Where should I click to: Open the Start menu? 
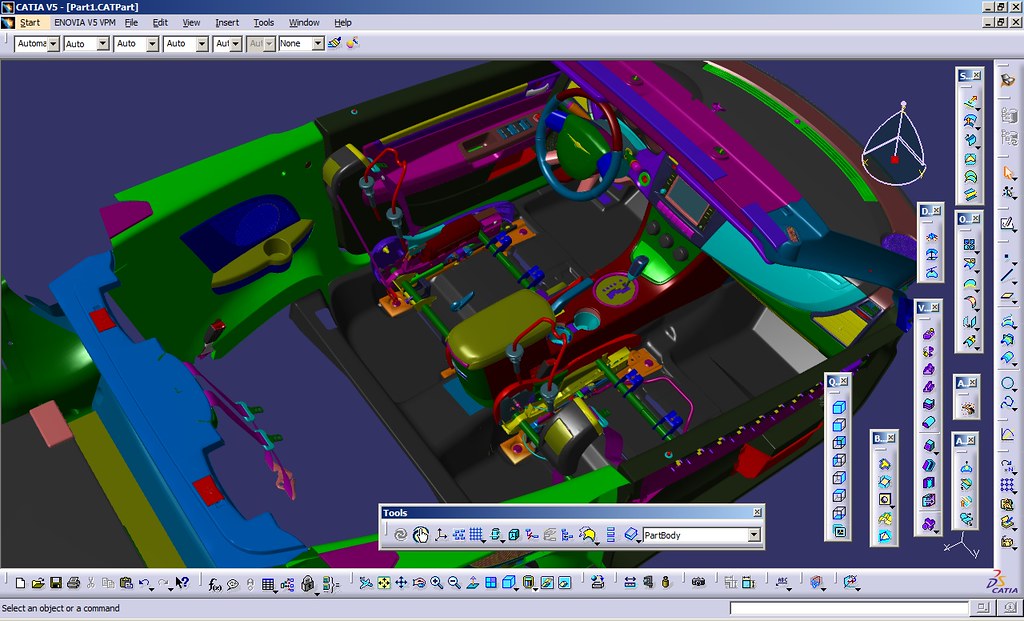tap(30, 22)
